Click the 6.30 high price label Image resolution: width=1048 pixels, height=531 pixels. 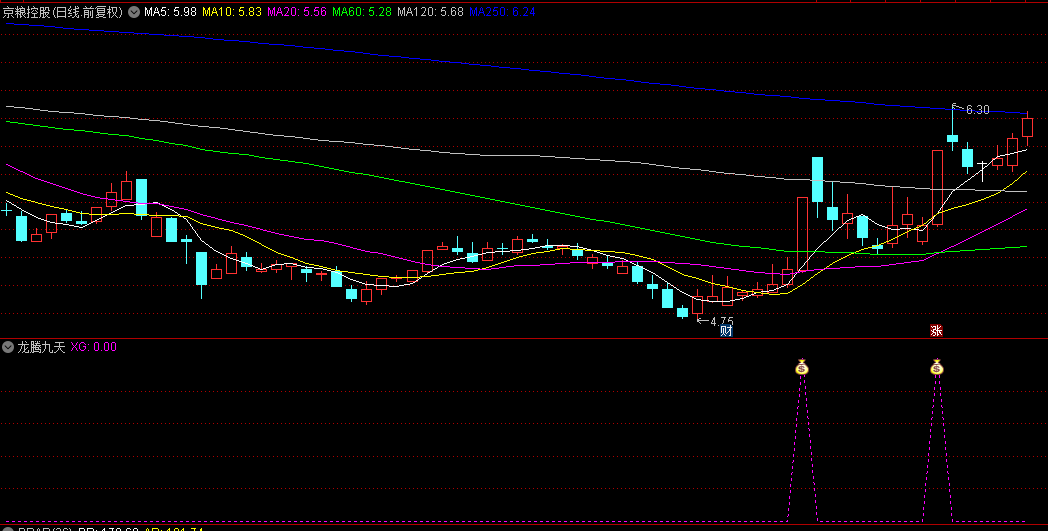click(x=977, y=110)
